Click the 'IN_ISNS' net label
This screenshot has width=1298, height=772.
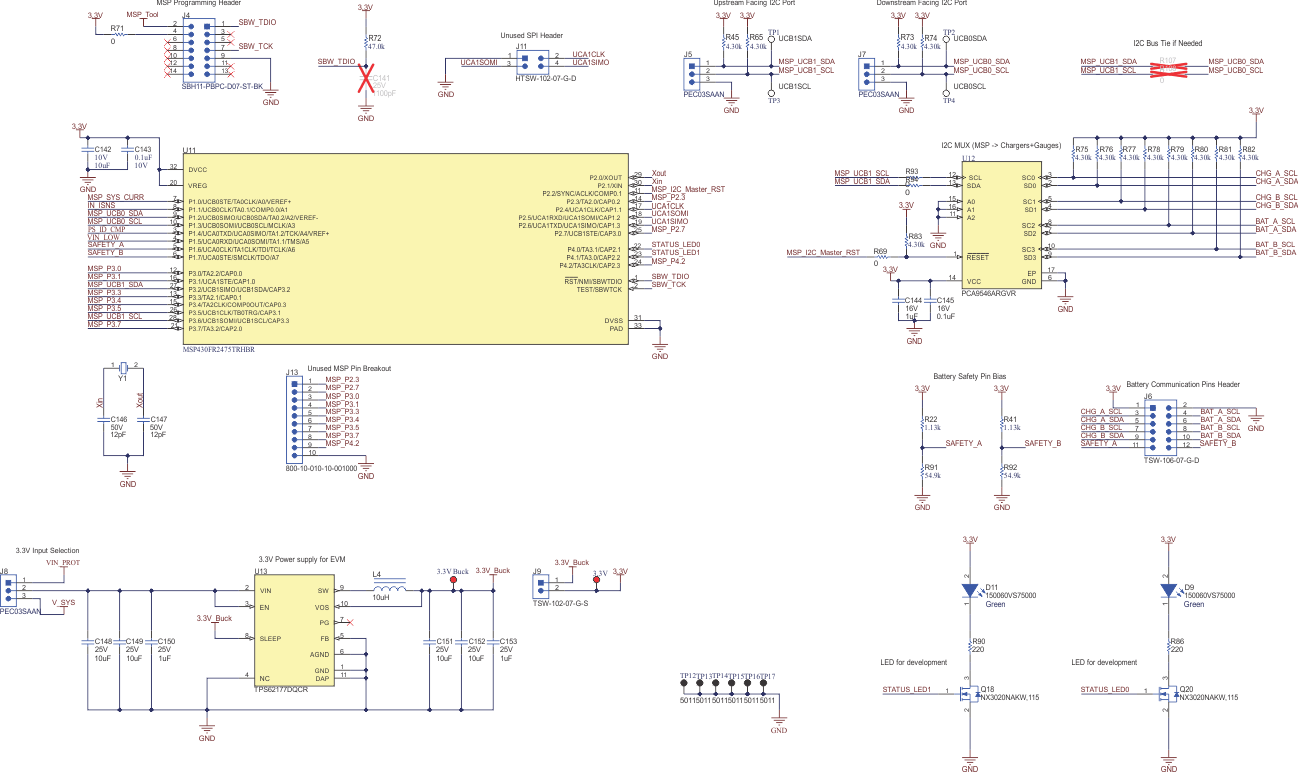point(102,205)
